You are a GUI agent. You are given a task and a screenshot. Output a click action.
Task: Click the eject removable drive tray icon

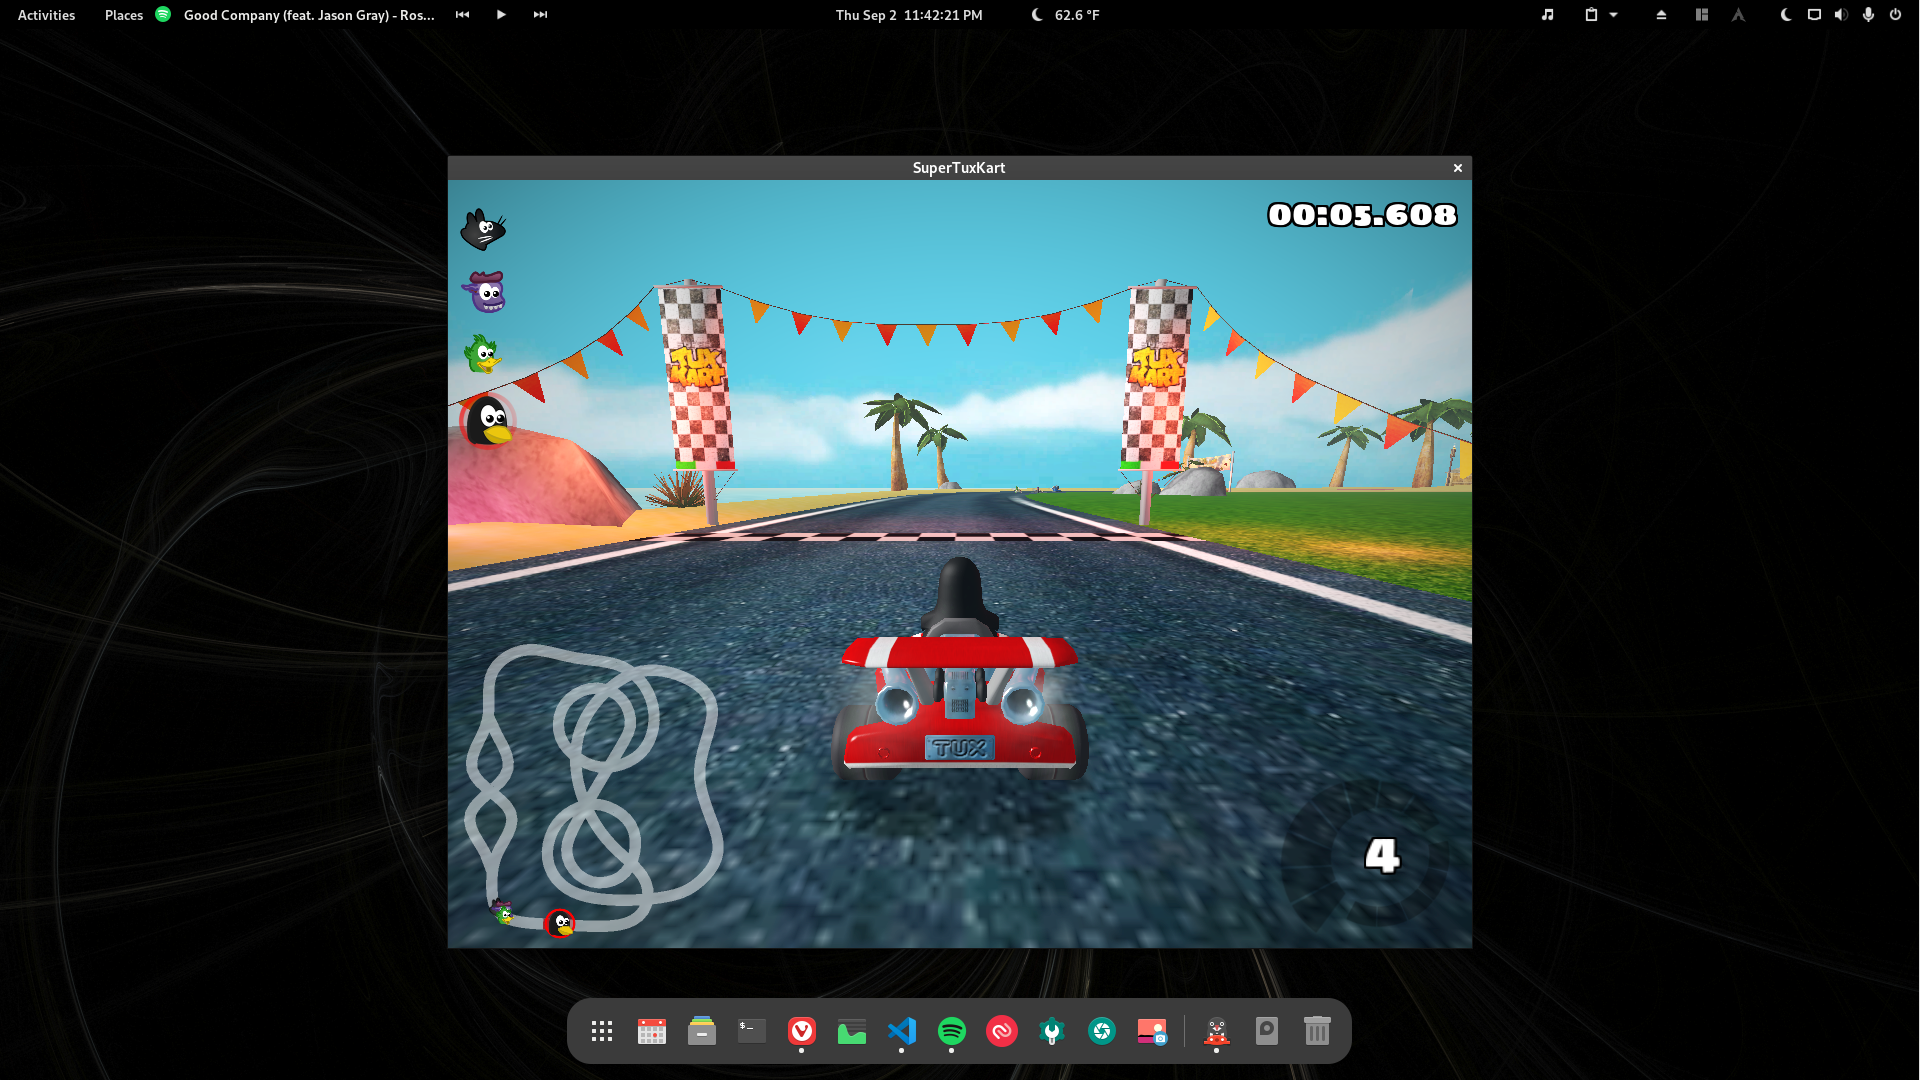[x=1661, y=15]
